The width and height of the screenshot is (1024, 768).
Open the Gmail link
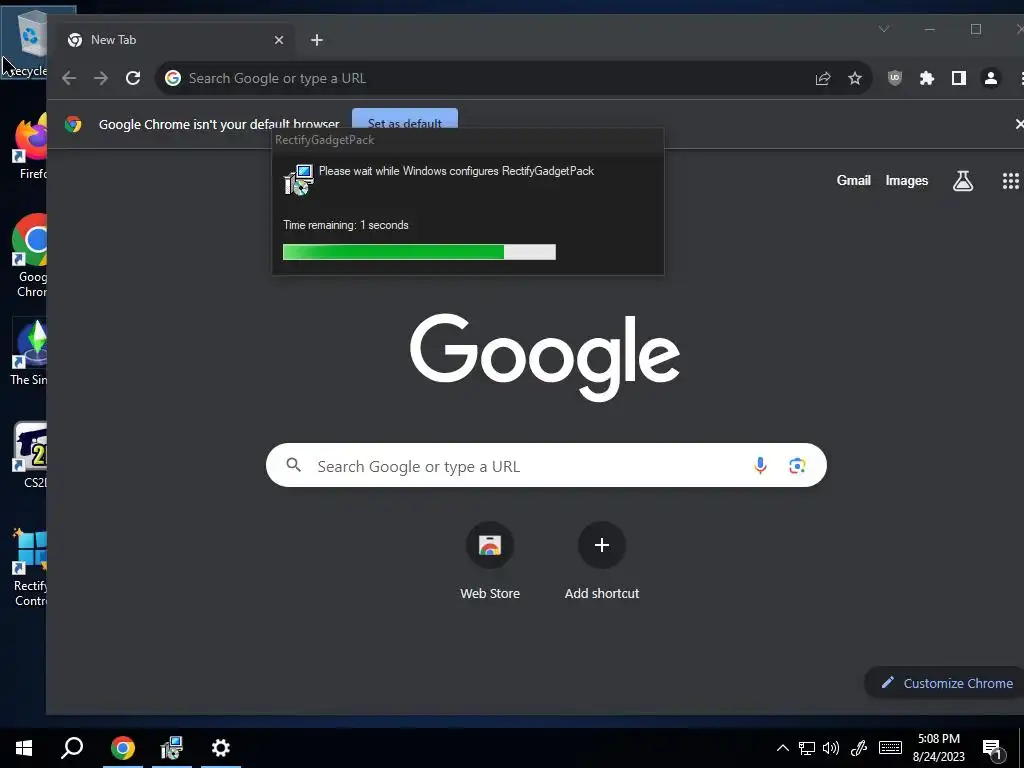pyautogui.click(x=854, y=180)
